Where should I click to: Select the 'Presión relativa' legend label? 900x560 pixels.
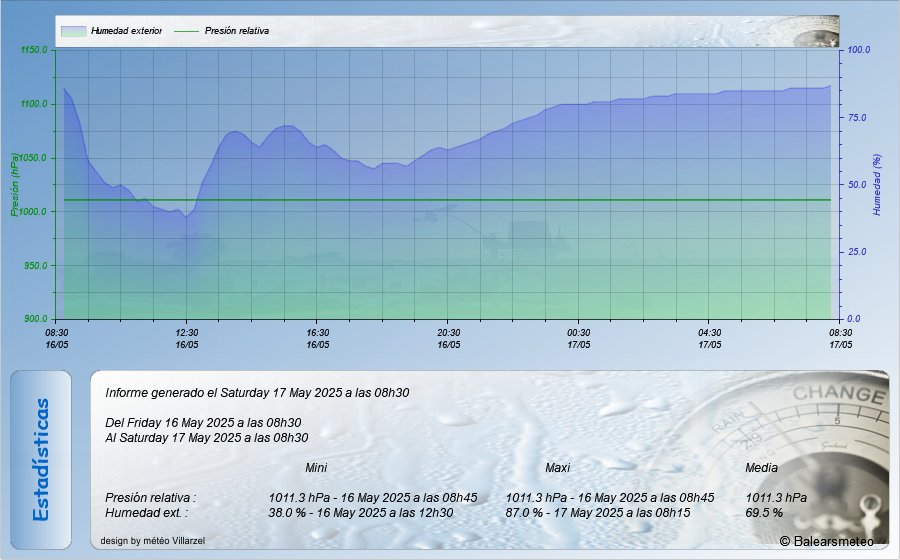(x=237, y=31)
